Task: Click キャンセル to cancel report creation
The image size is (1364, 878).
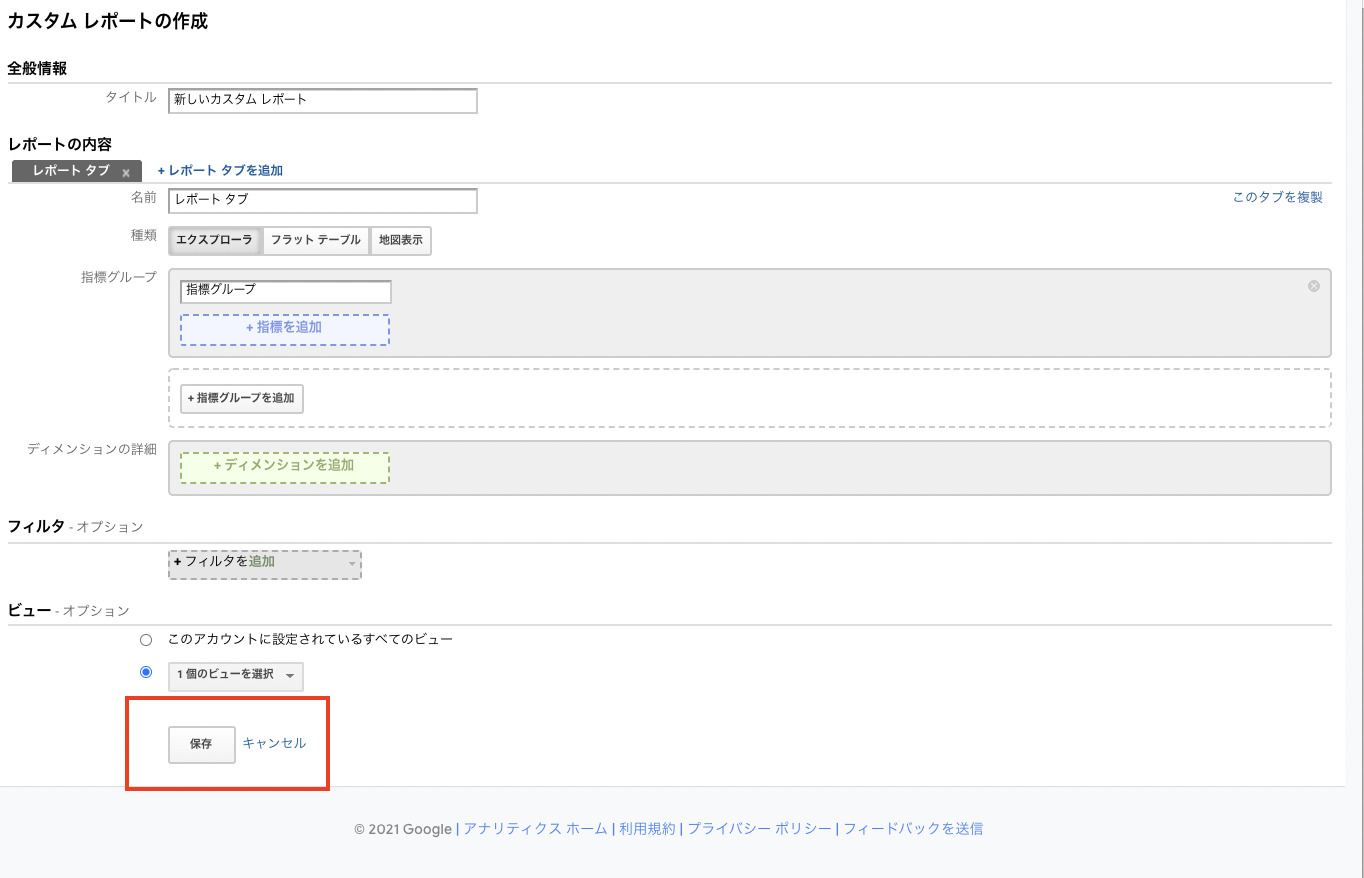Action: (273, 743)
